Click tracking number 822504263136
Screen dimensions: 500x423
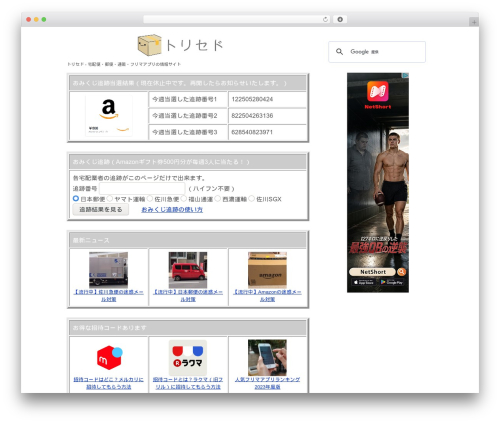[252, 116]
